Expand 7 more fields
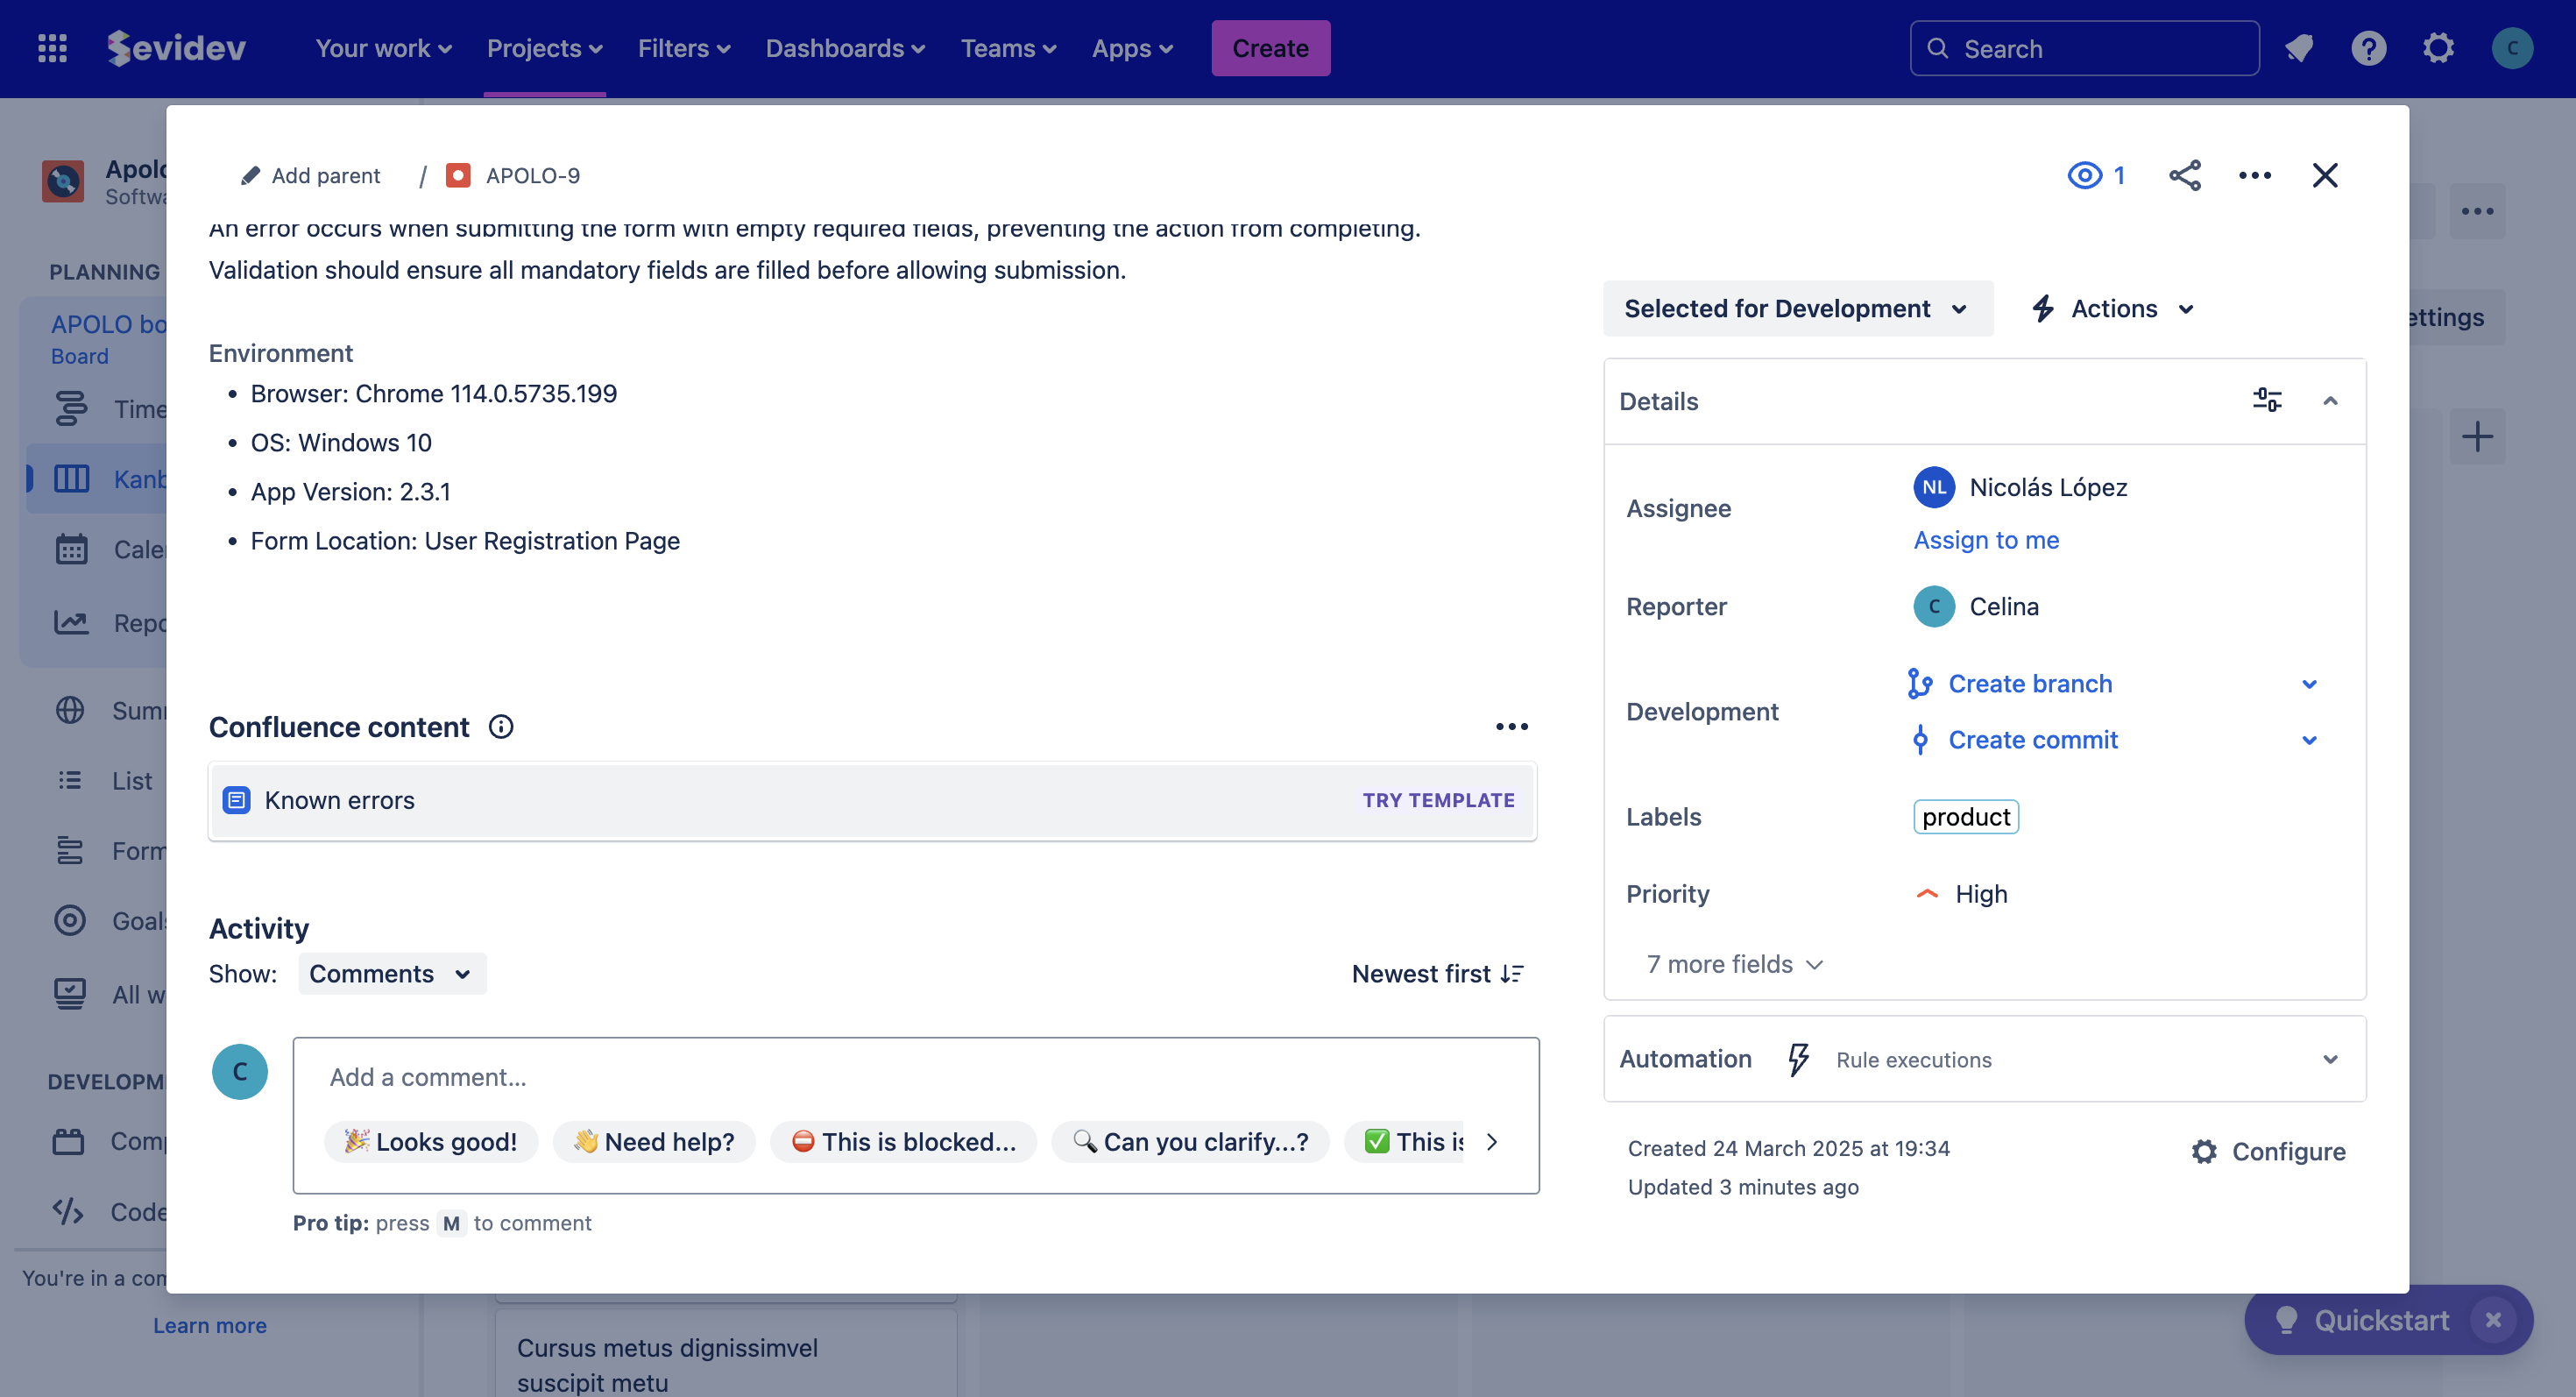 click(1735, 964)
